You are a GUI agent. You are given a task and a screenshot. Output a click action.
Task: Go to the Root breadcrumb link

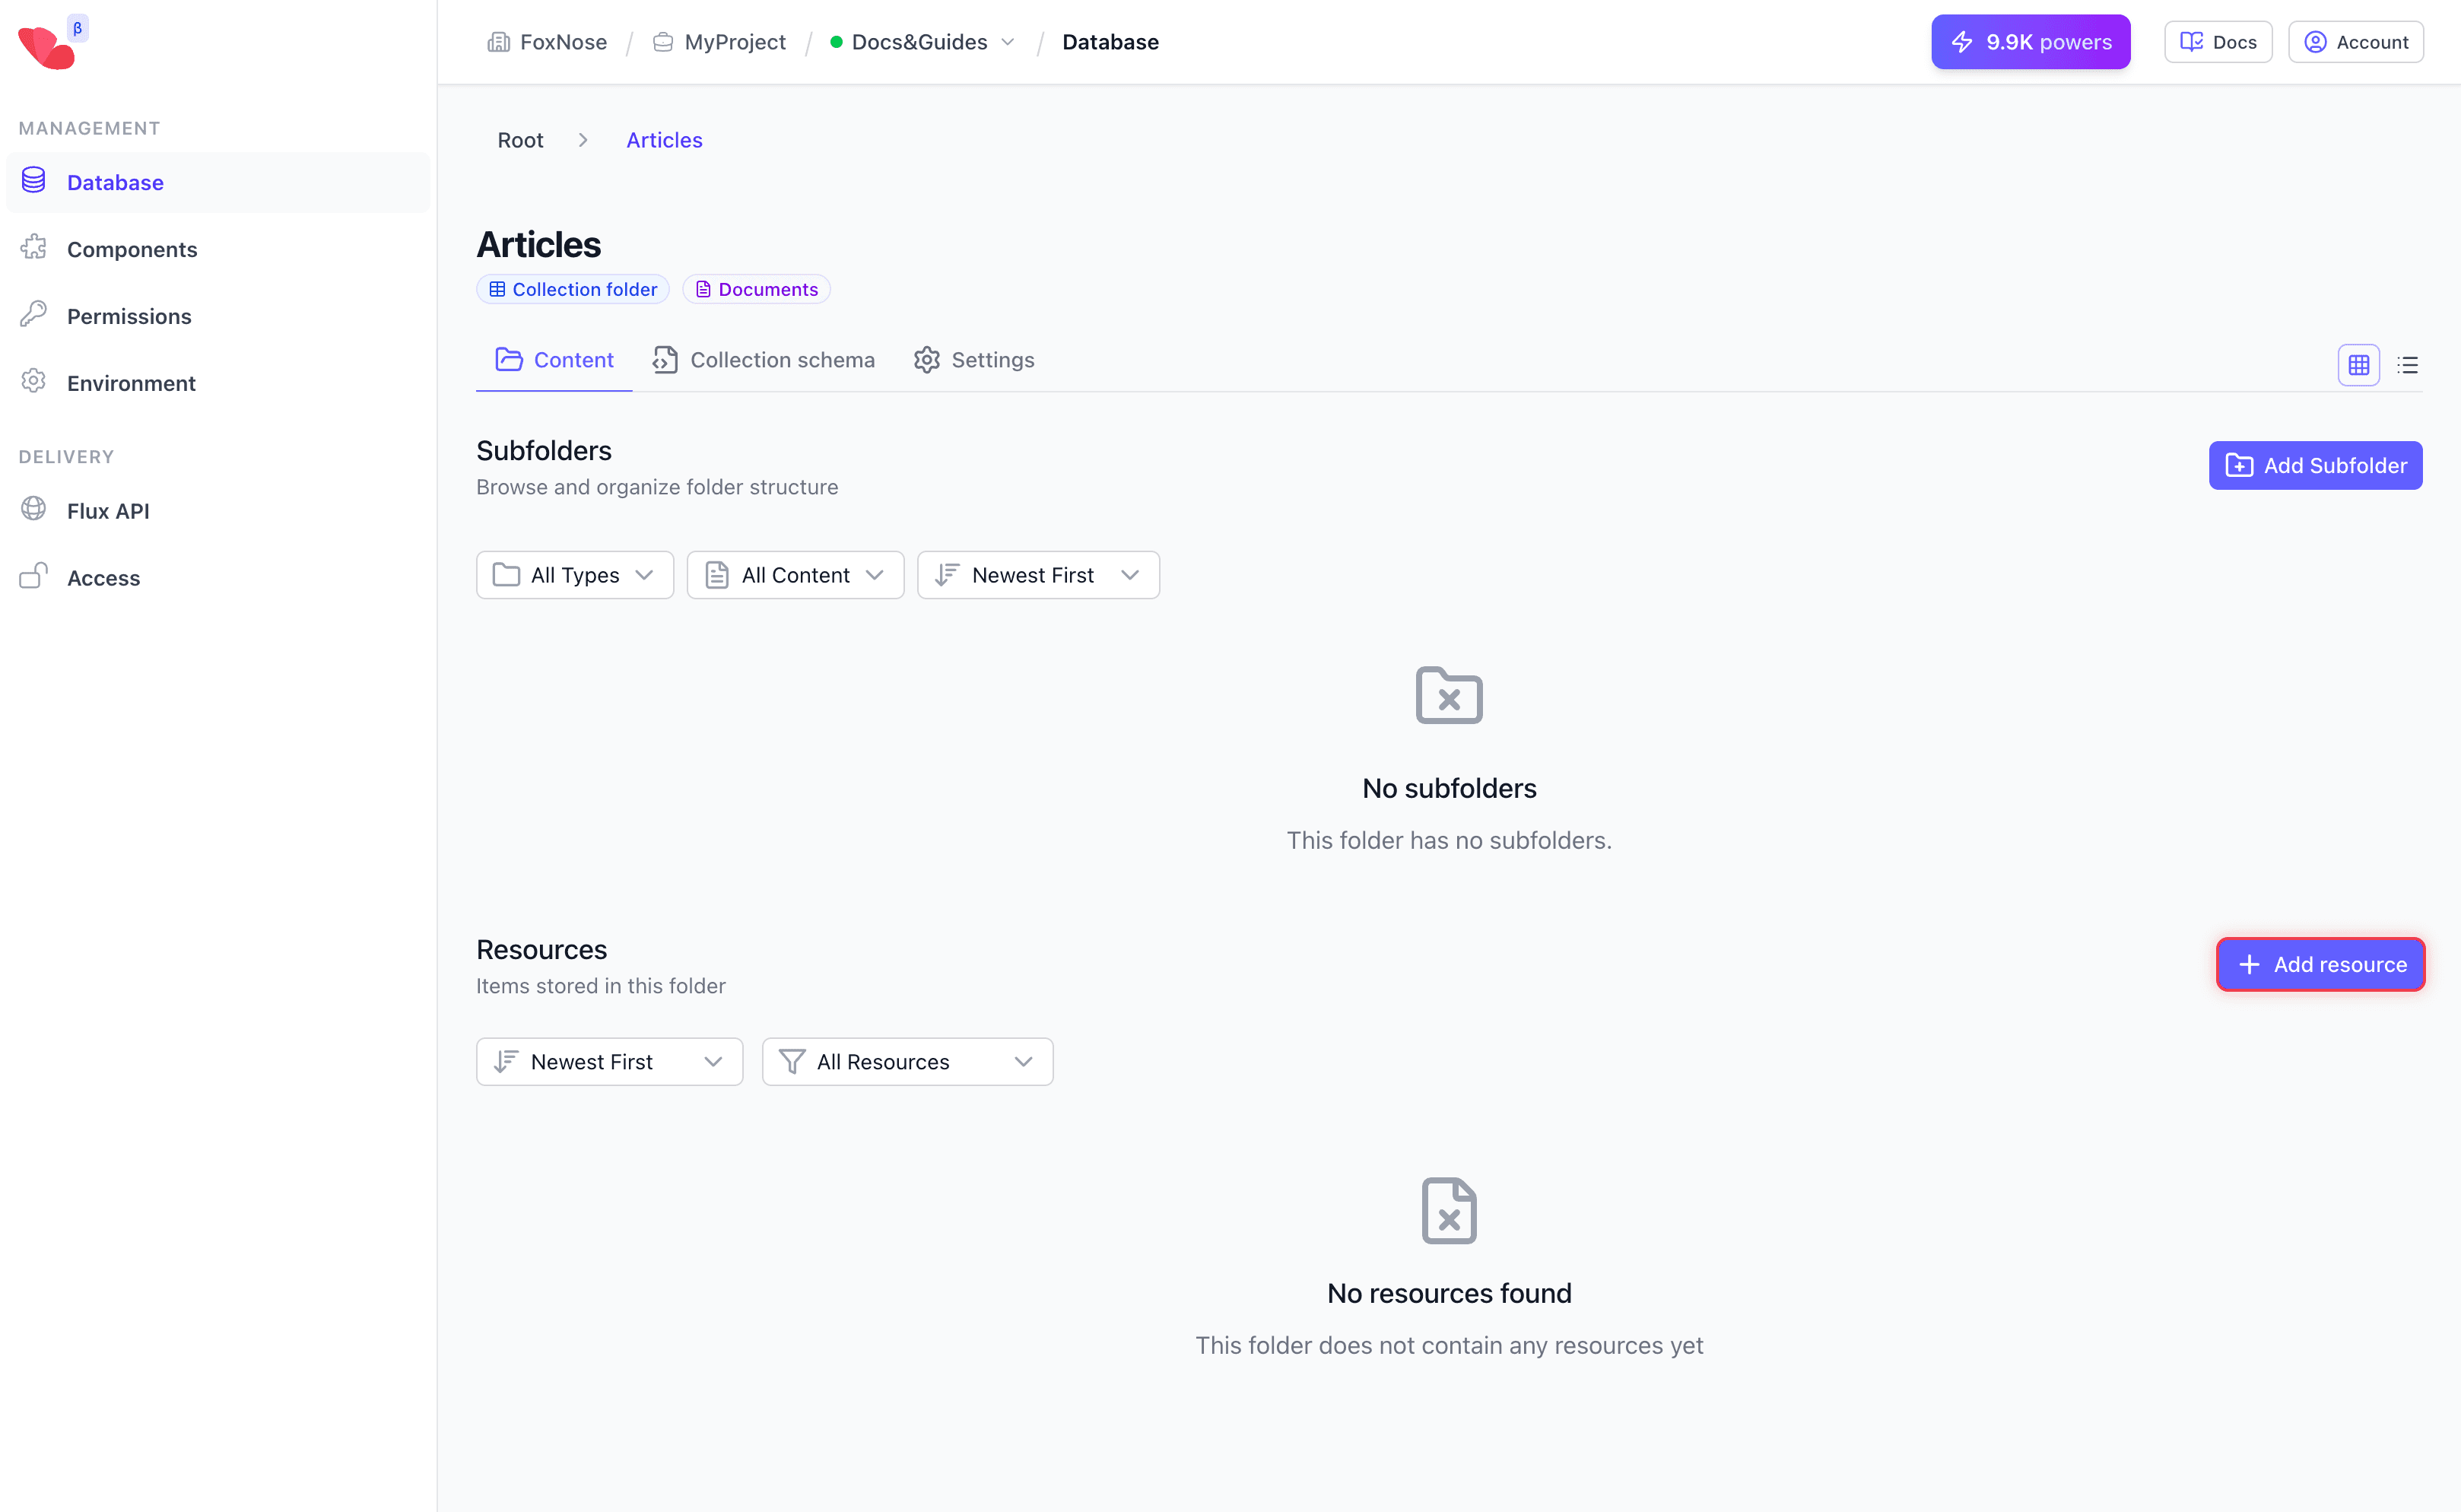(x=520, y=140)
